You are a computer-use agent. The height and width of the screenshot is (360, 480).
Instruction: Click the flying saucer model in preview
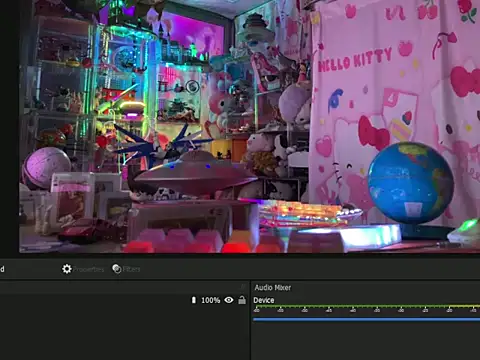pos(194,172)
